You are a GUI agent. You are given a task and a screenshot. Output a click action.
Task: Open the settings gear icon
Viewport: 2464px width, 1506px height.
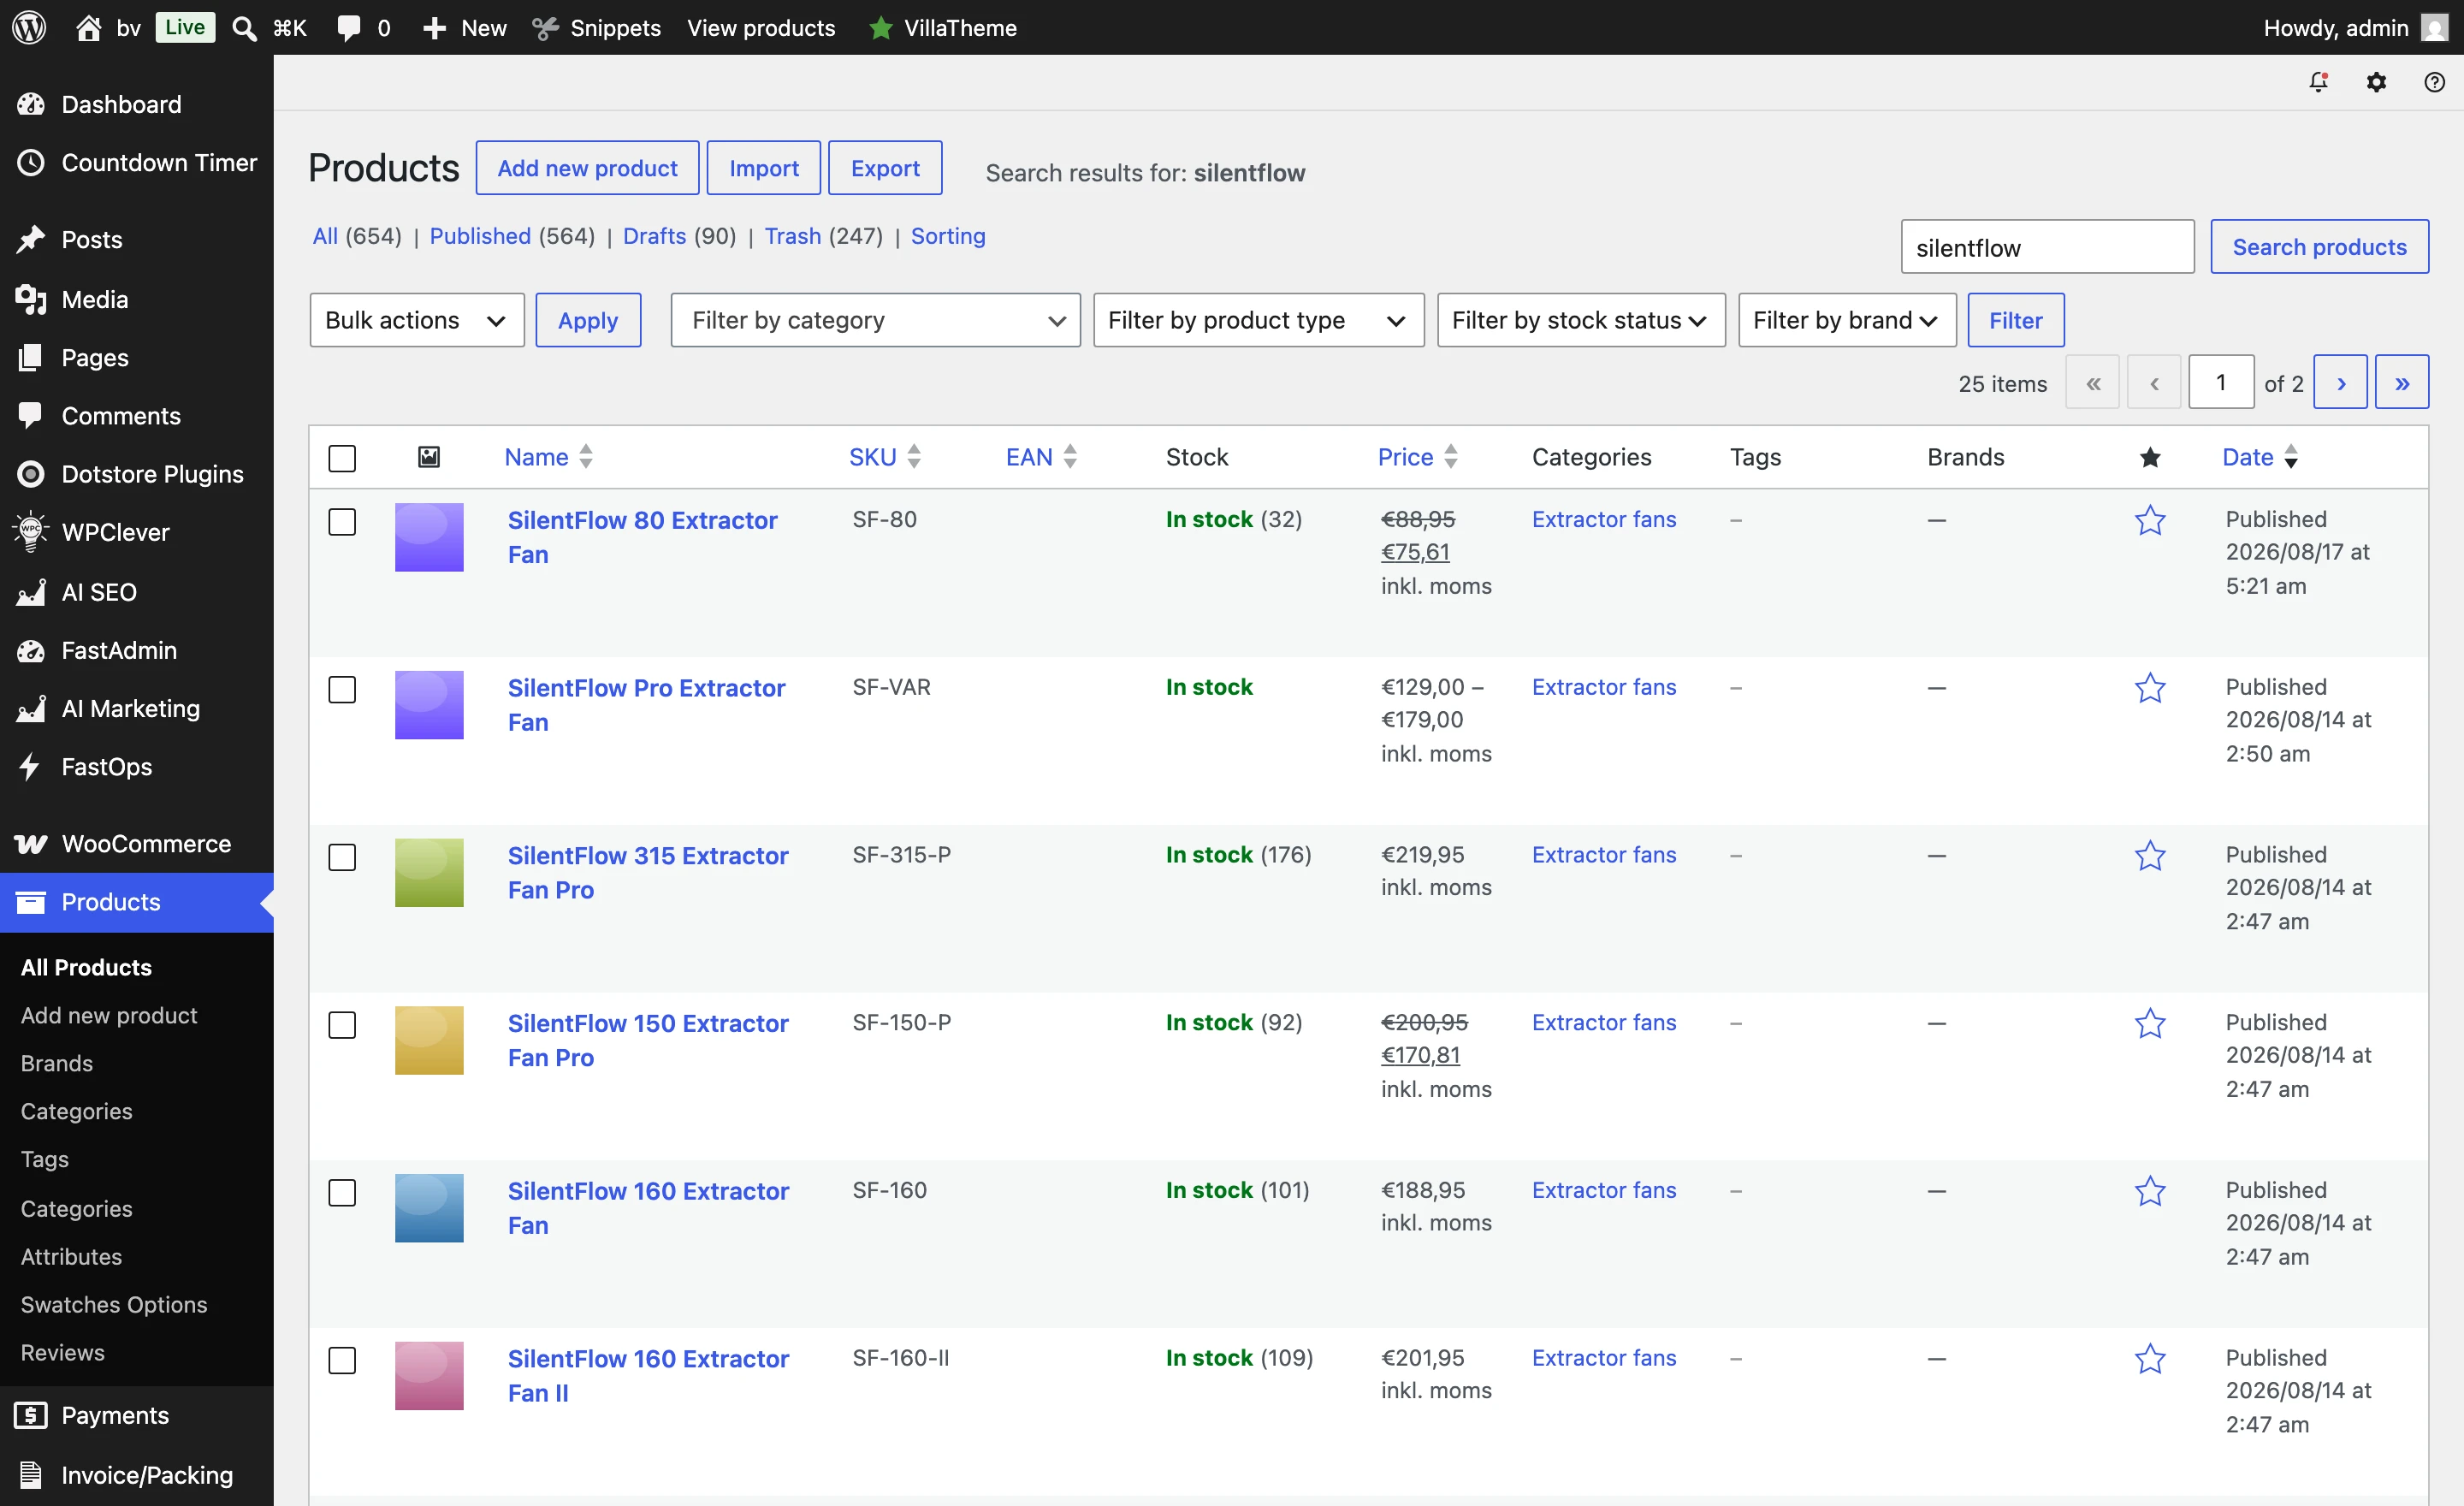2376,82
